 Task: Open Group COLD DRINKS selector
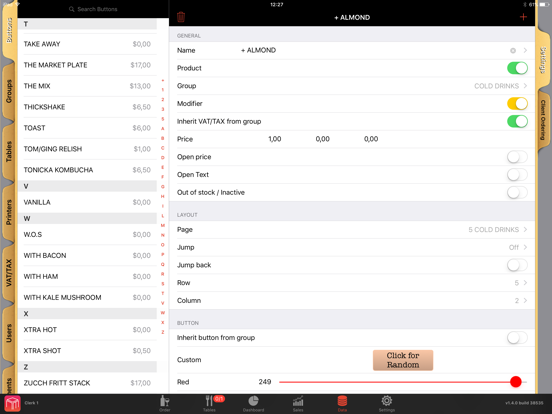pyautogui.click(x=352, y=86)
